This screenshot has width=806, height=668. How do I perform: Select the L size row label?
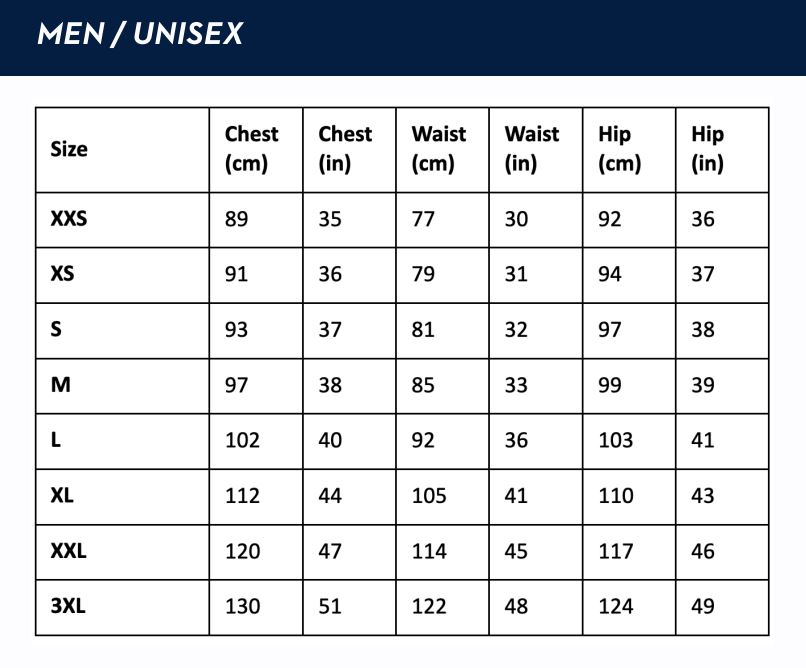[x=56, y=440]
